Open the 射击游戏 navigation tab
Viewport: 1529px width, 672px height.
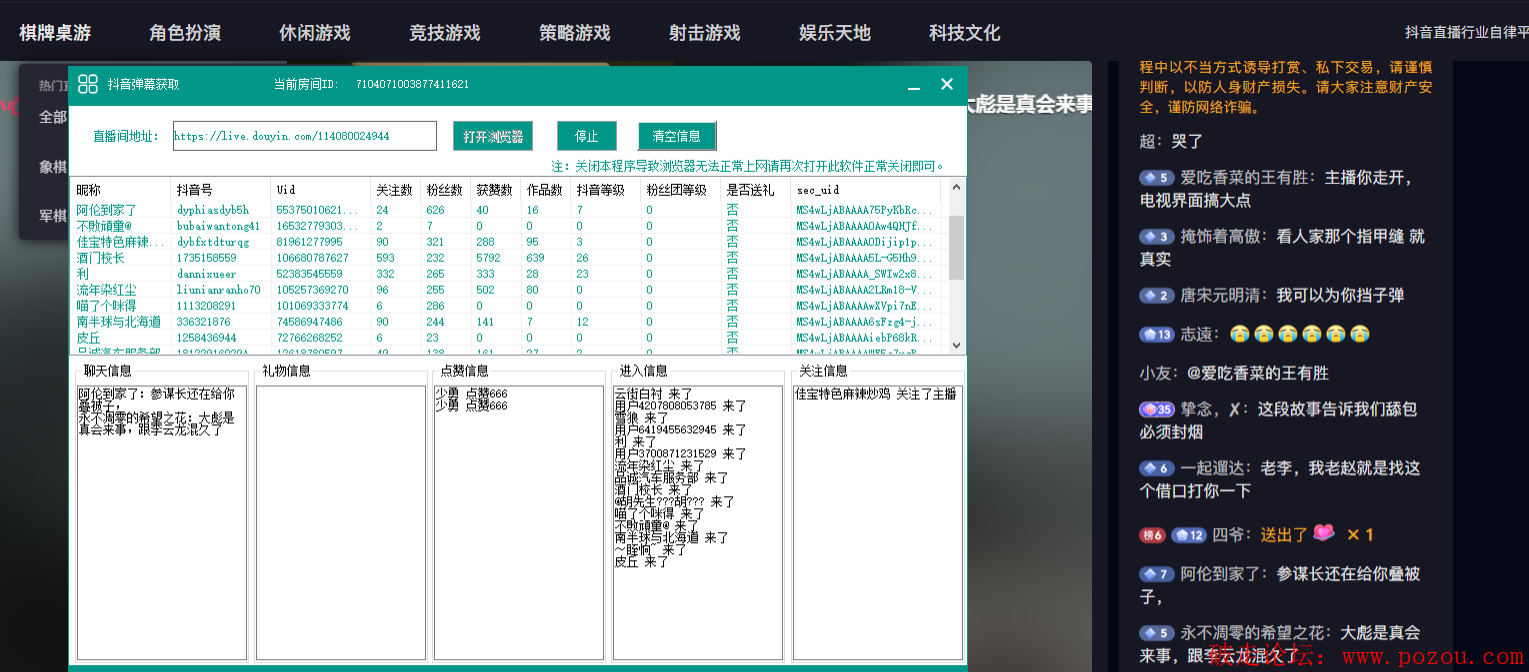705,33
